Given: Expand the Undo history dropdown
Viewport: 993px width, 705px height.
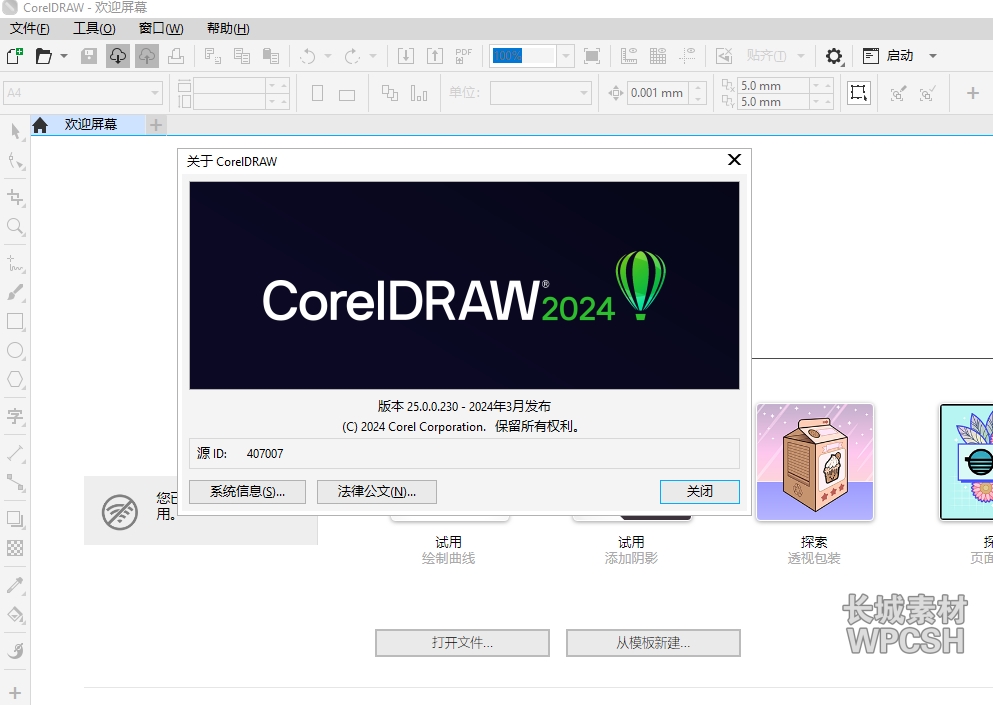Looking at the screenshot, I should point(327,56).
